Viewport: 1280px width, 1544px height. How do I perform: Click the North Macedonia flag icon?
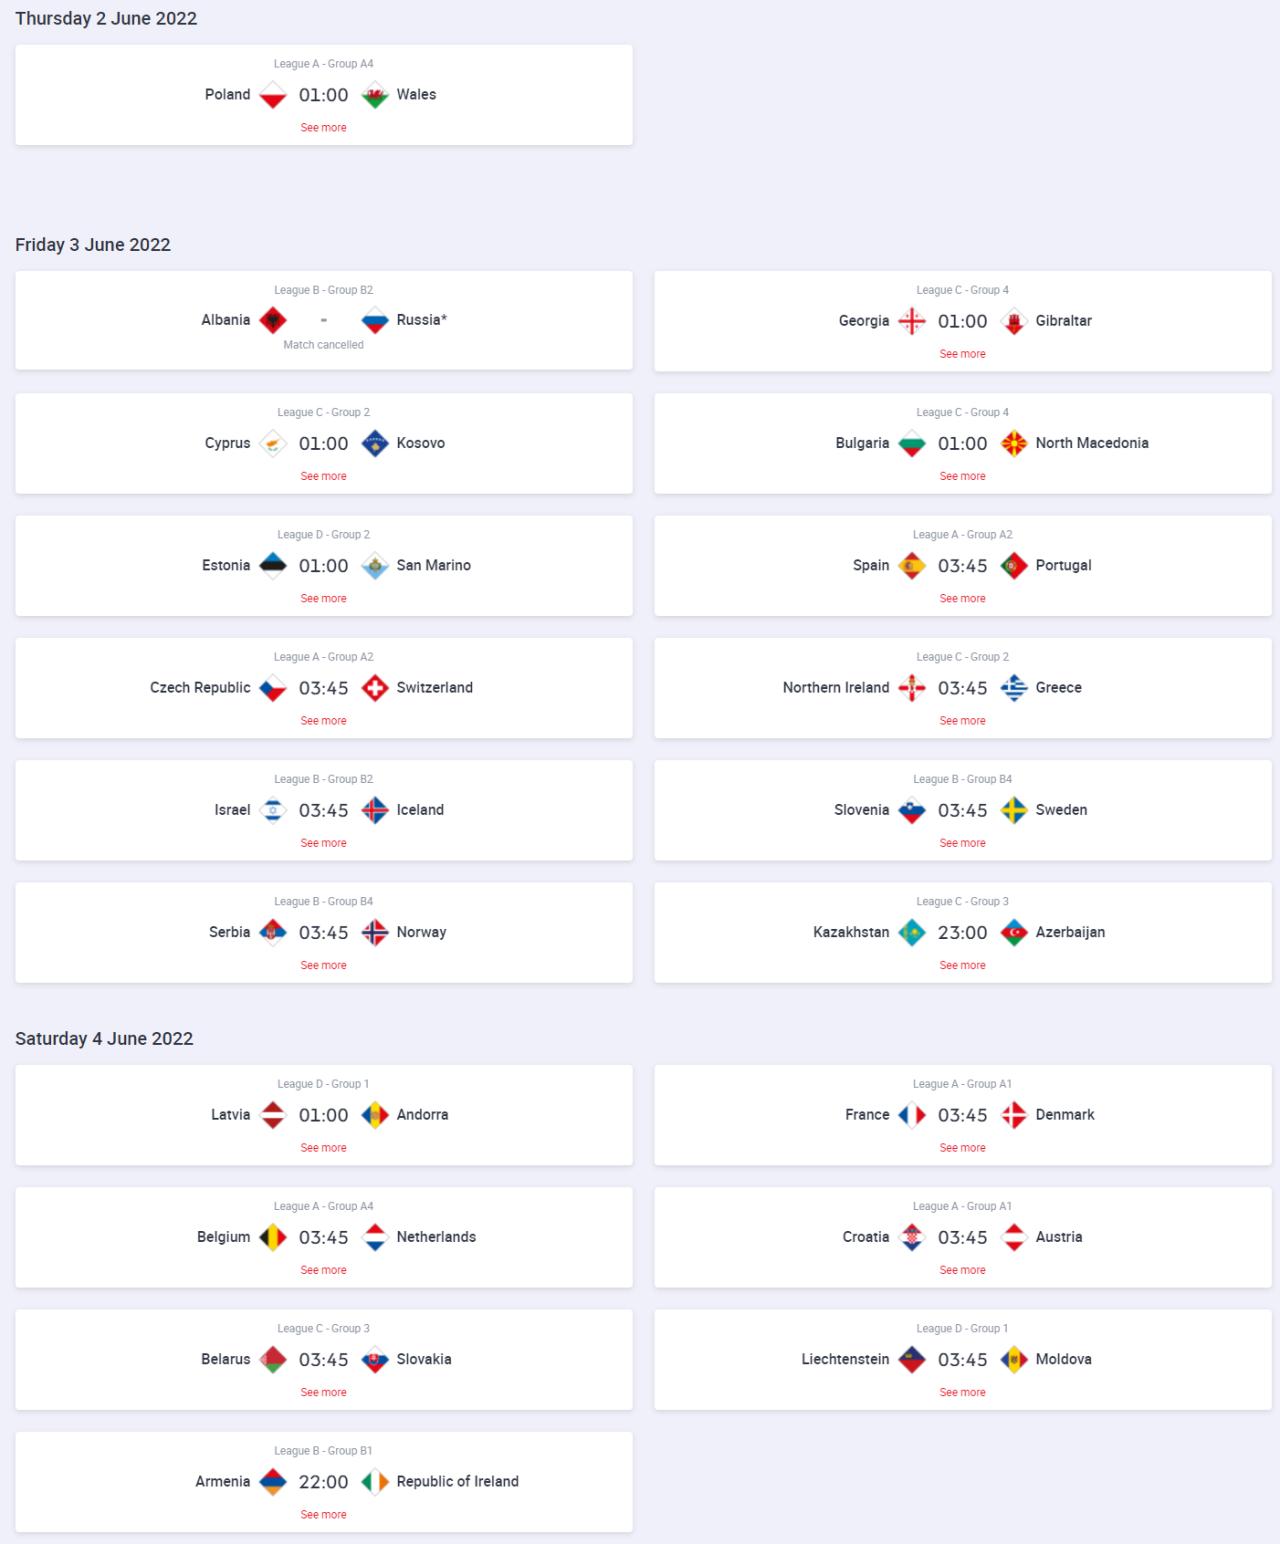[1014, 444]
